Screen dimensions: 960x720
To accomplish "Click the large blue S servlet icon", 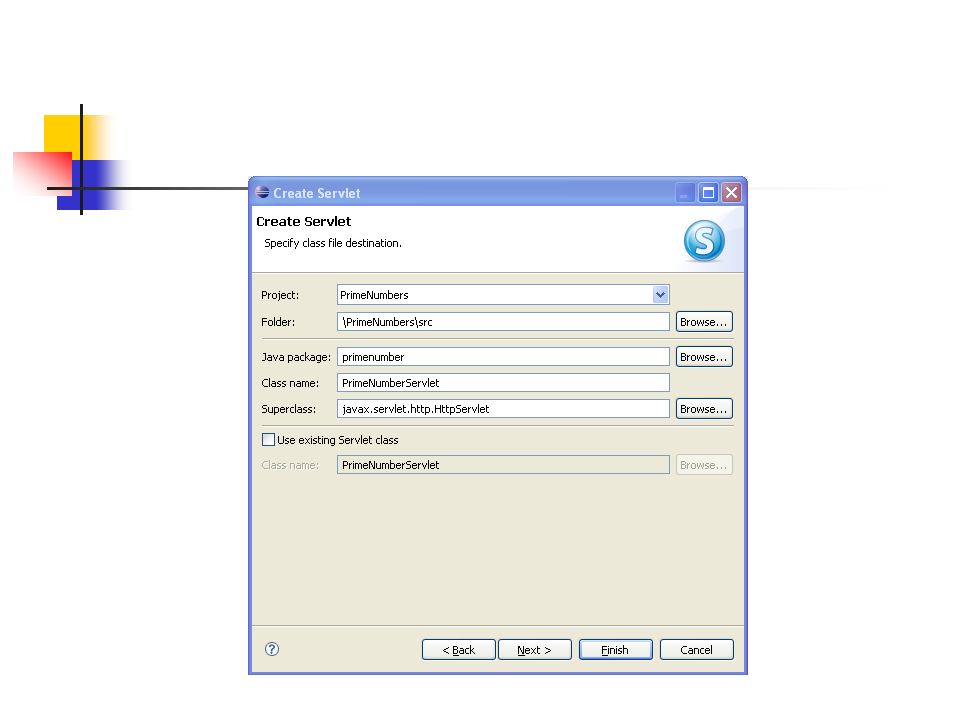I will click(704, 241).
